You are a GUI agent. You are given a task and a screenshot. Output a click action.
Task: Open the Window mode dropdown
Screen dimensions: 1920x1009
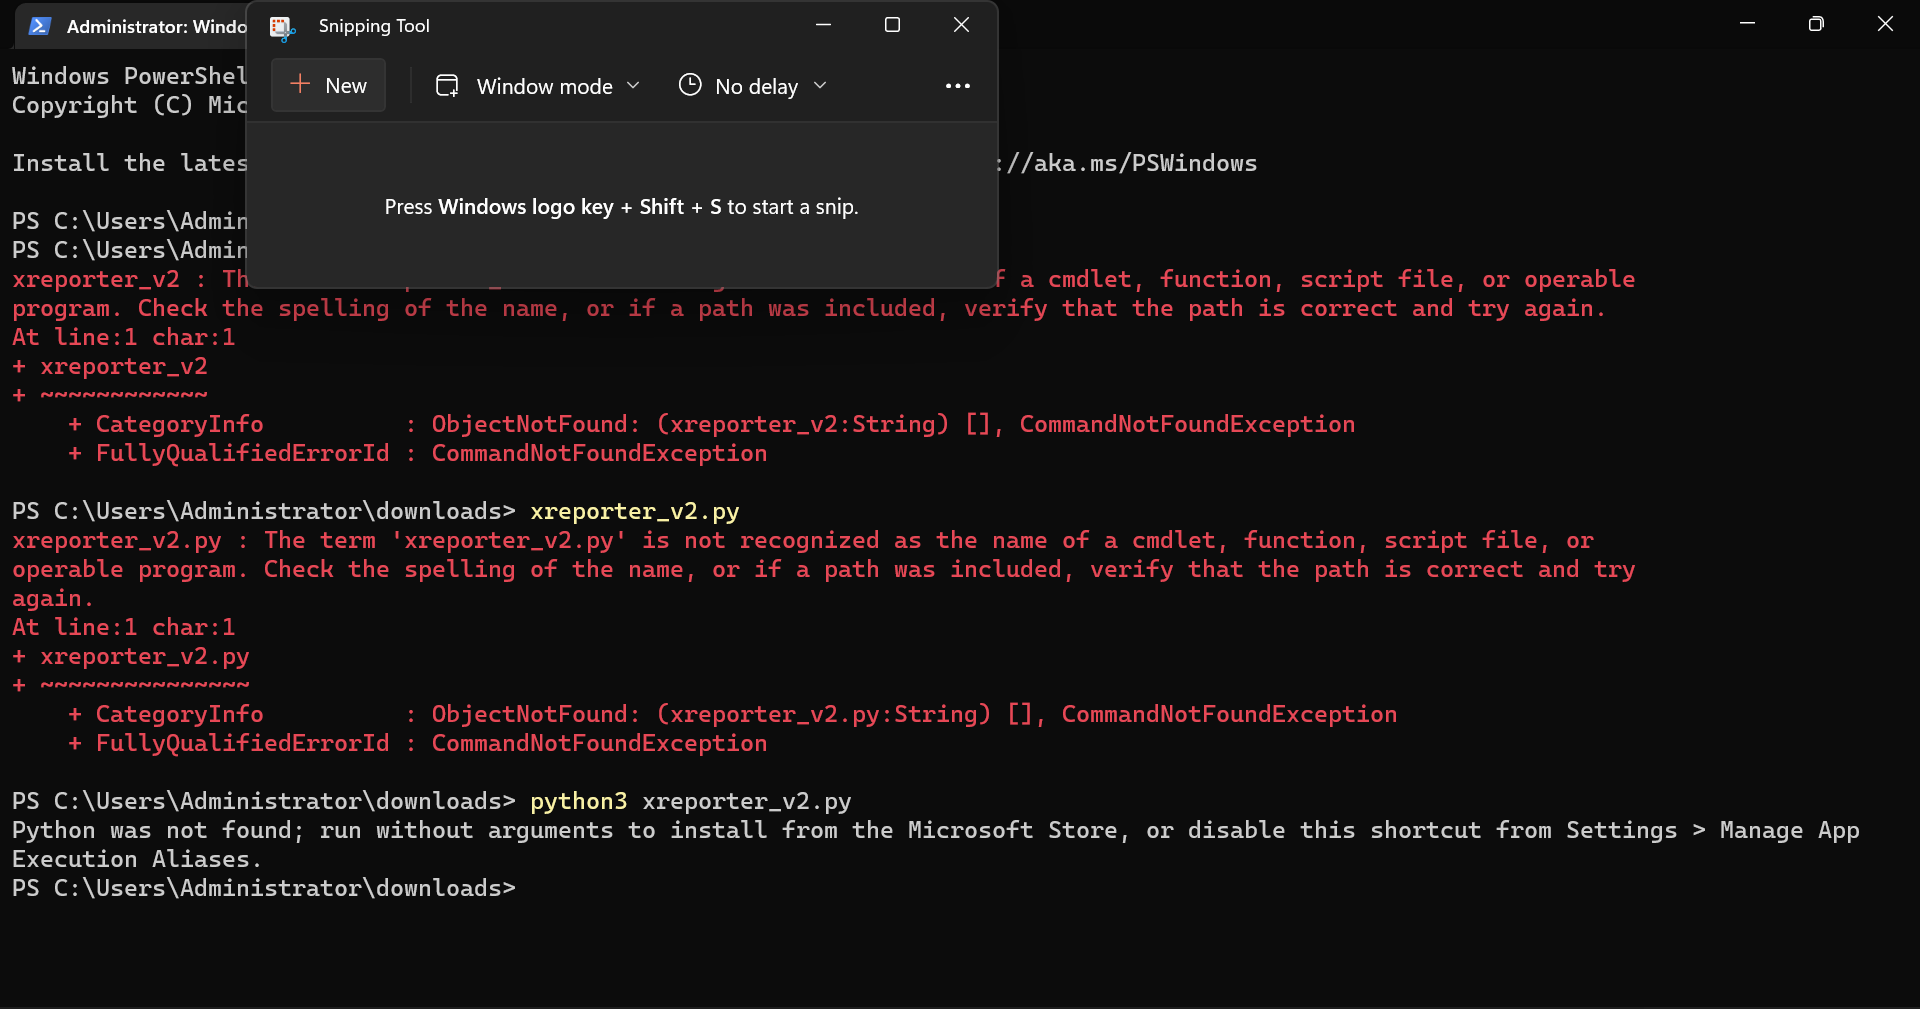pos(538,86)
